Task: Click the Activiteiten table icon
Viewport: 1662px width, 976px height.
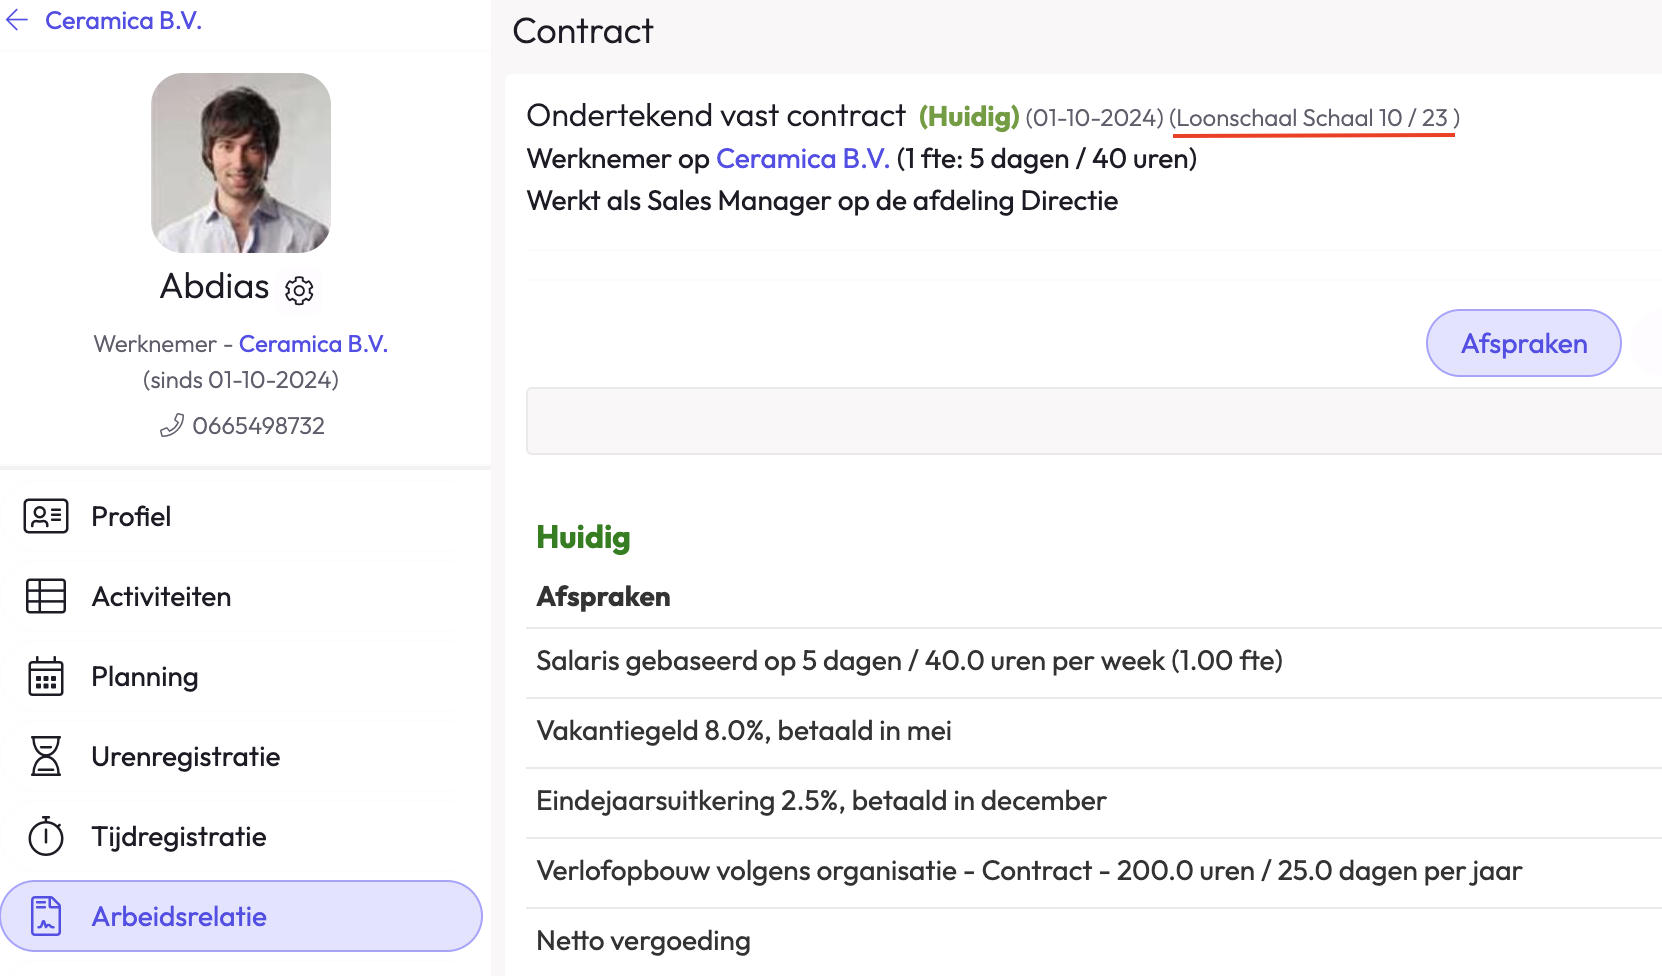Action: (46, 596)
